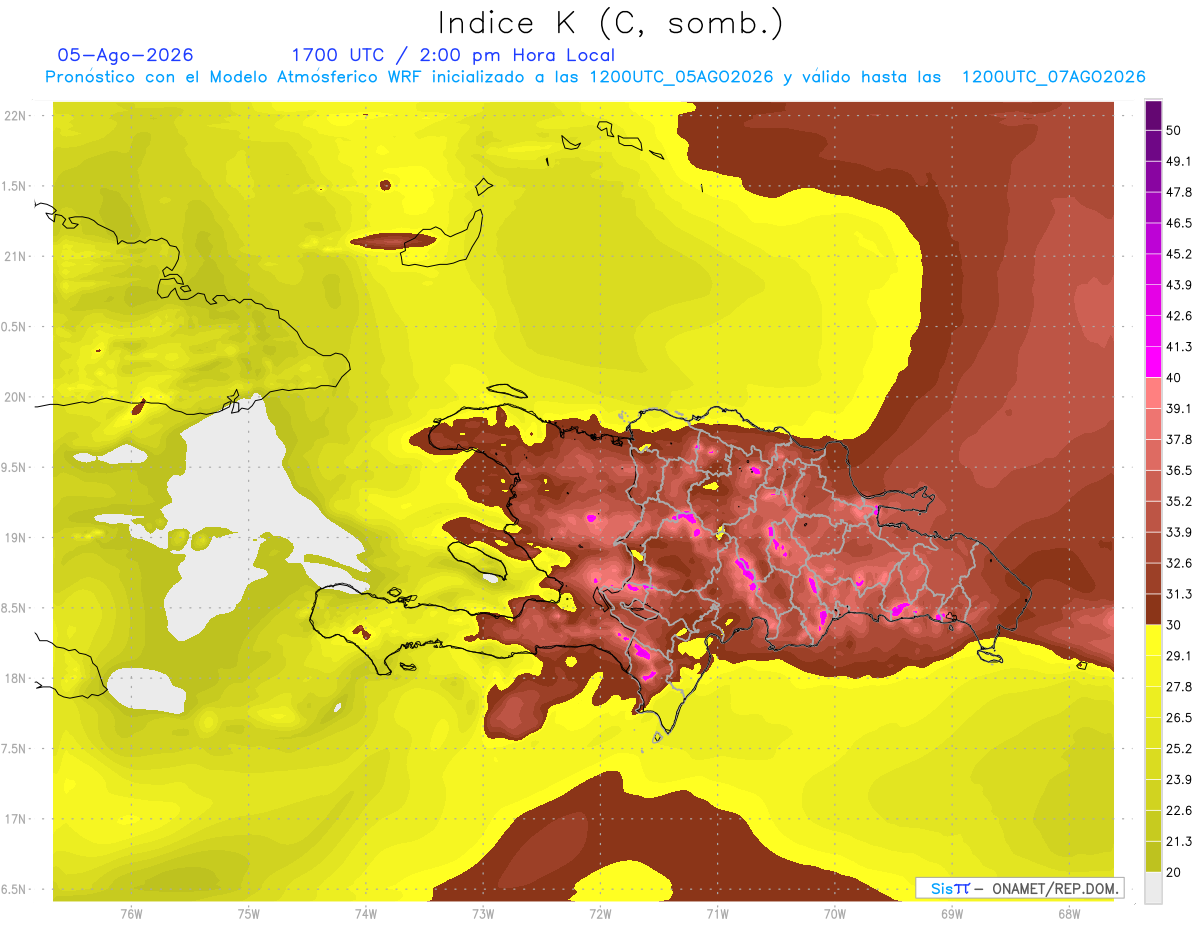Click the legend value '21.3'
This screenshot has width=1200, height=927.
click(x=1179, y=842)
